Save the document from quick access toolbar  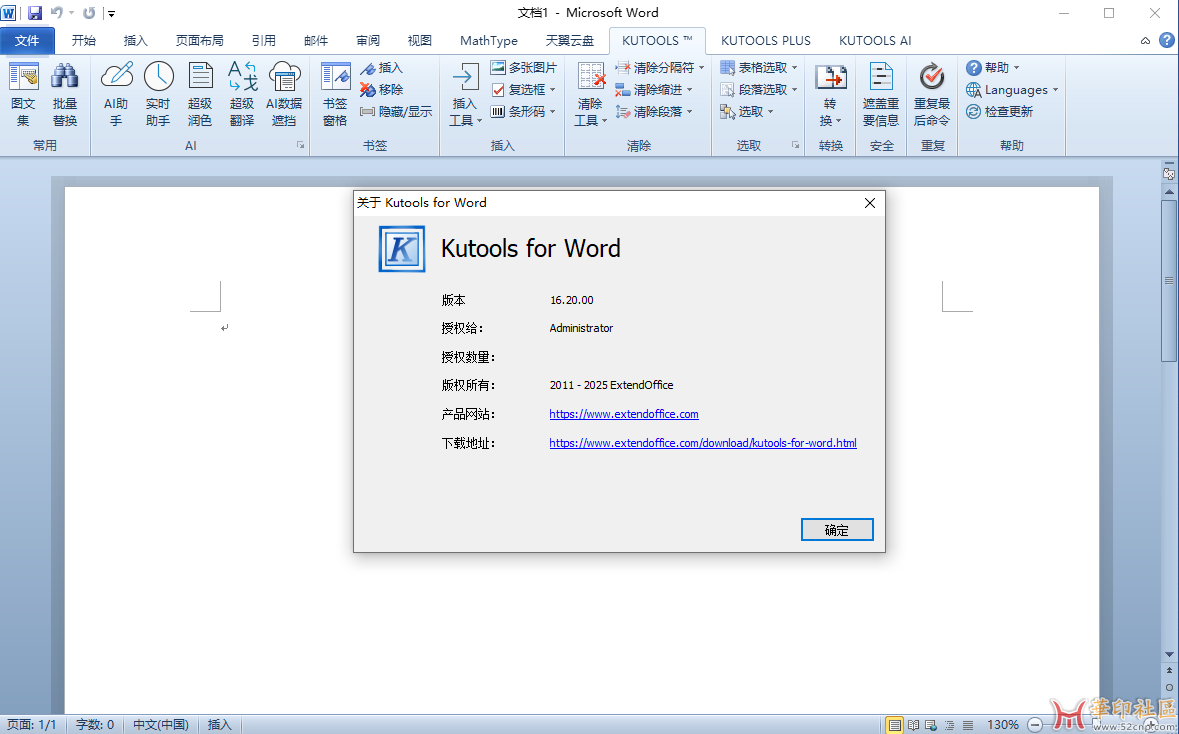point(35,13)
